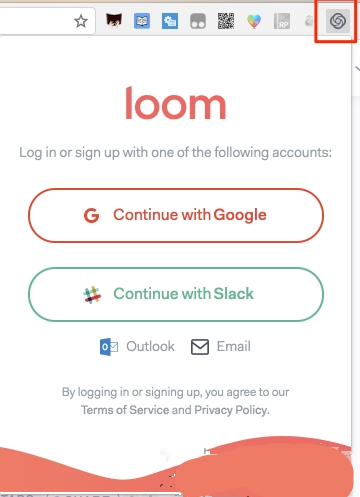Click the envelope Email icon
Screen dimensions: 360x497
point(200,347)
